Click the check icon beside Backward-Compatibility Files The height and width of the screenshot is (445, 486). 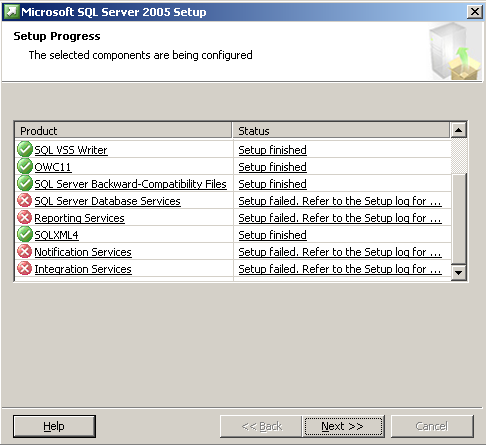click(x=25, y=183)
